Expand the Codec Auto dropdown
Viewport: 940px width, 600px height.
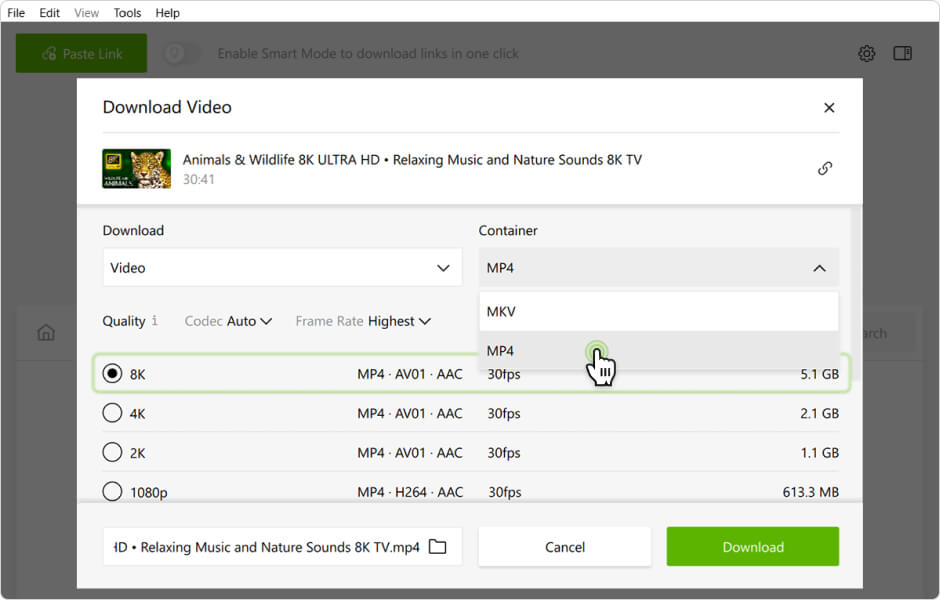(x=229, y=321)
